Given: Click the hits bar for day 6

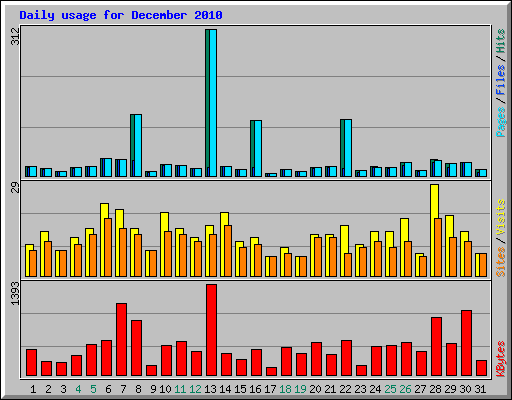Looking at the screenshot, I should point(106,167).
